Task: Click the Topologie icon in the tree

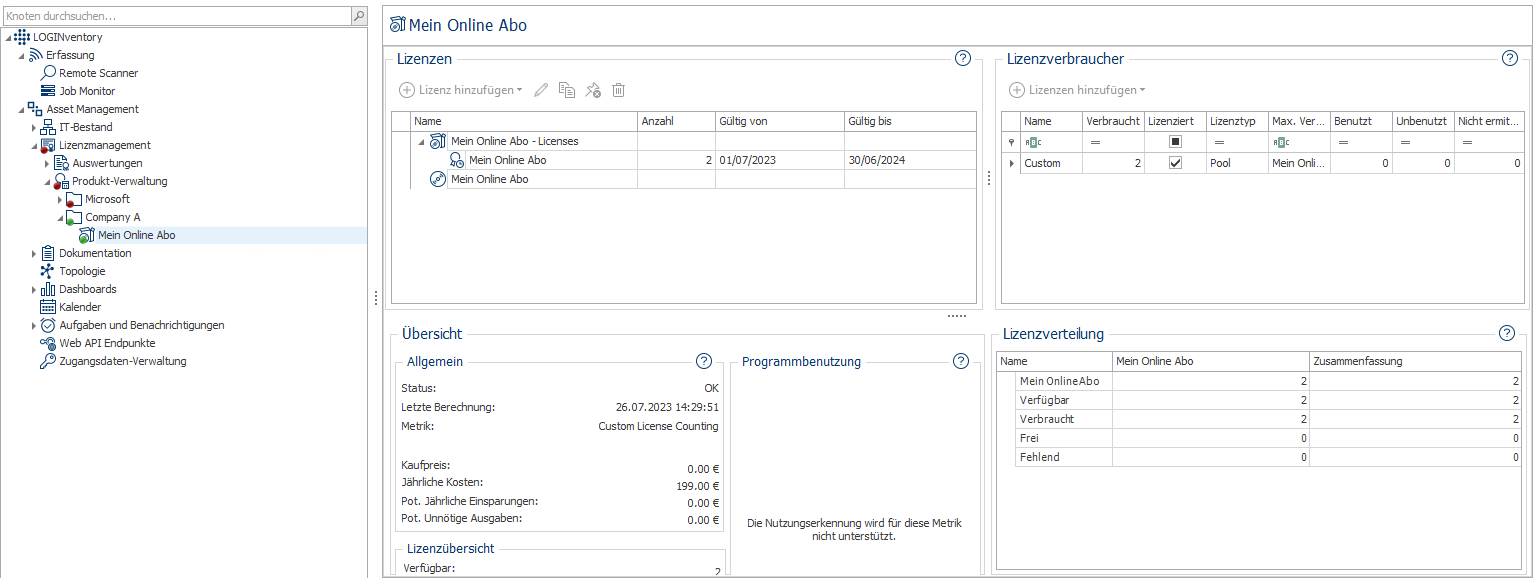Action: coord(48,271)
